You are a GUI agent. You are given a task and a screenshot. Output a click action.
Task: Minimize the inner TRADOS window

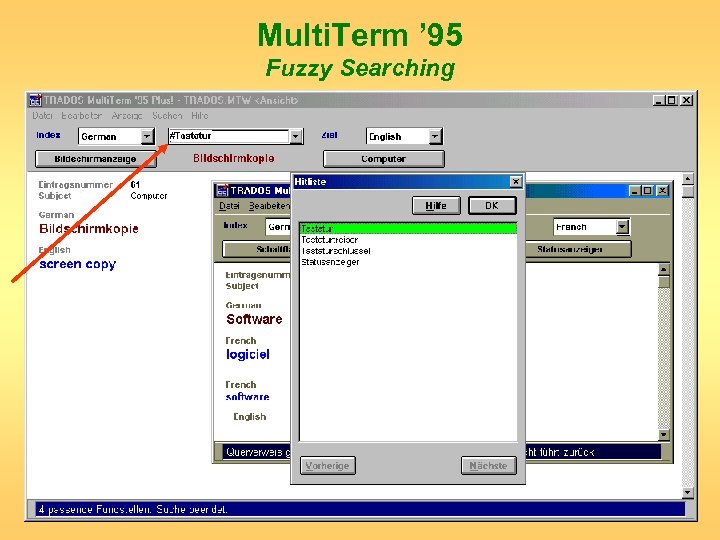[635, 191]
